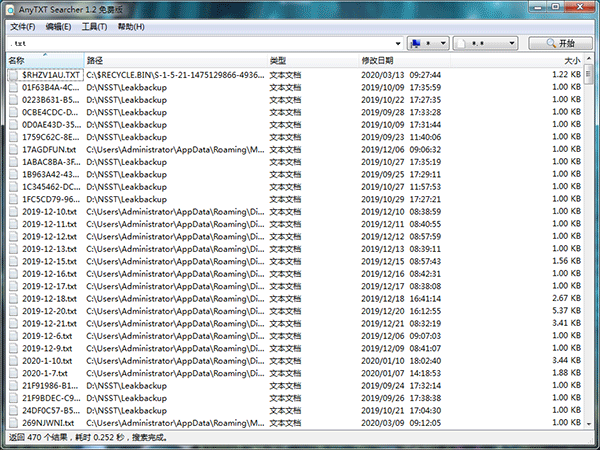Select the 24DF0C57-B5 file name
The width and height of the screenshot is (600, 450).
pyautogui.click(x=51, y=411)
